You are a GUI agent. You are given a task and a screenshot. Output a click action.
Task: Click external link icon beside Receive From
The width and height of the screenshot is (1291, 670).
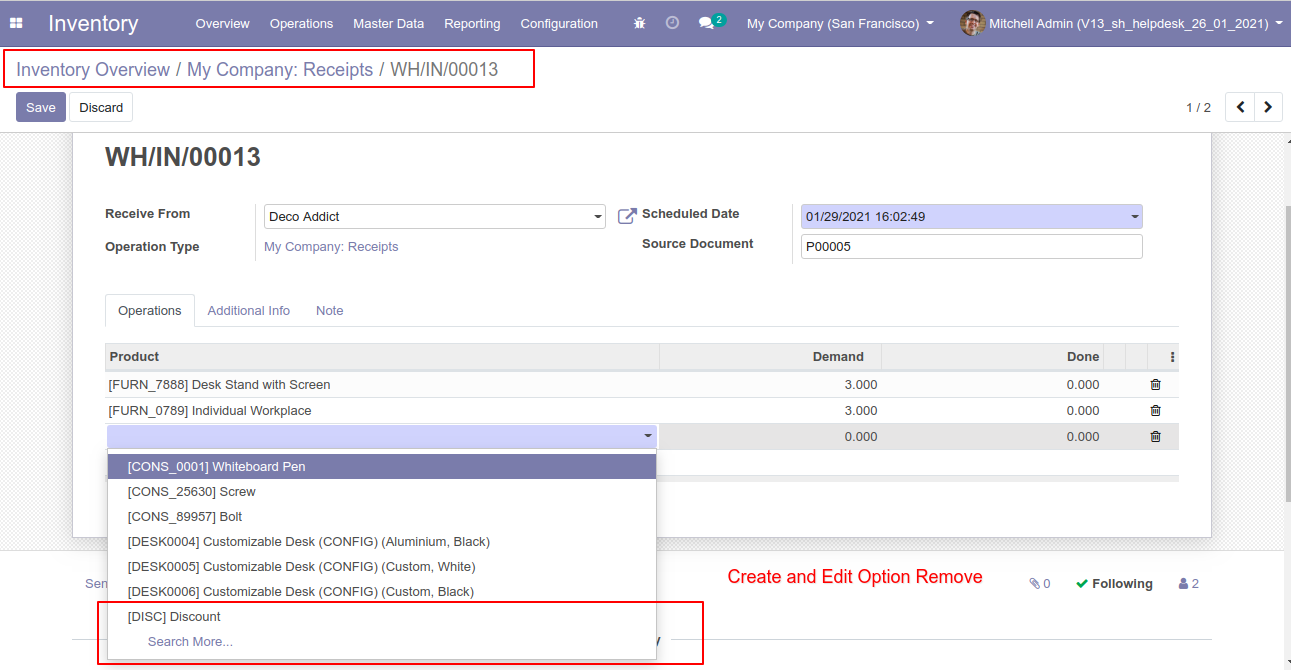coord(627,216)
